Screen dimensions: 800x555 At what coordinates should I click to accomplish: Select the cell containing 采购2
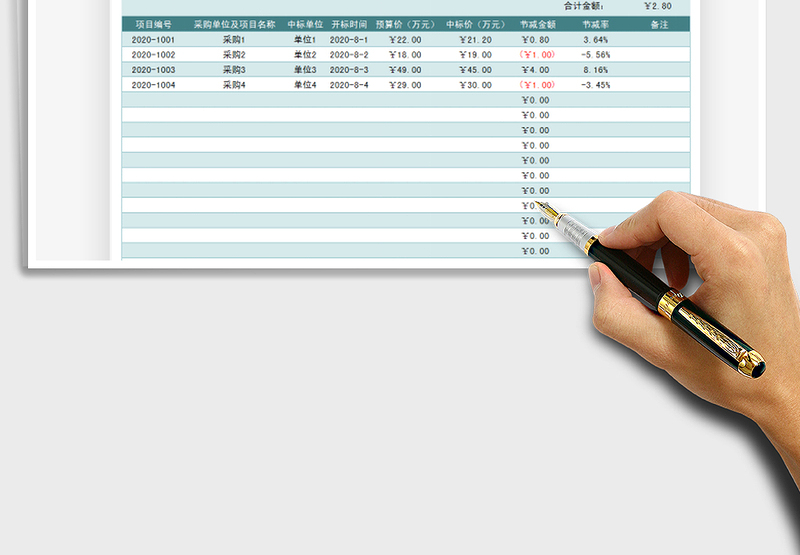click(x=234, y=55)
